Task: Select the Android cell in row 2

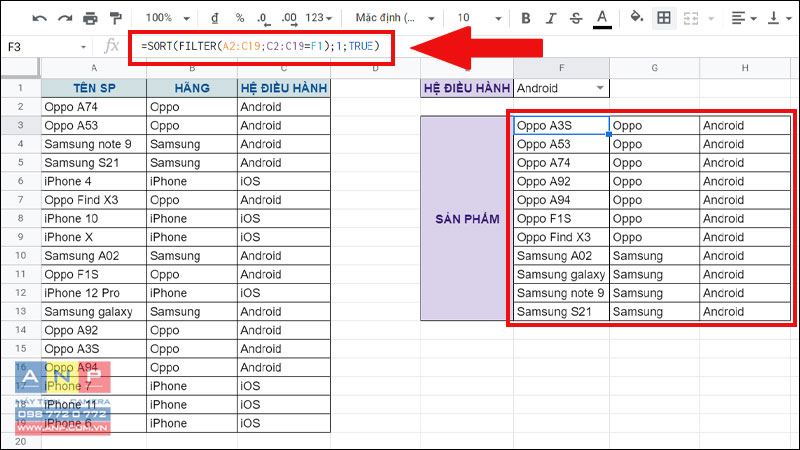Action: coord(284,107)
